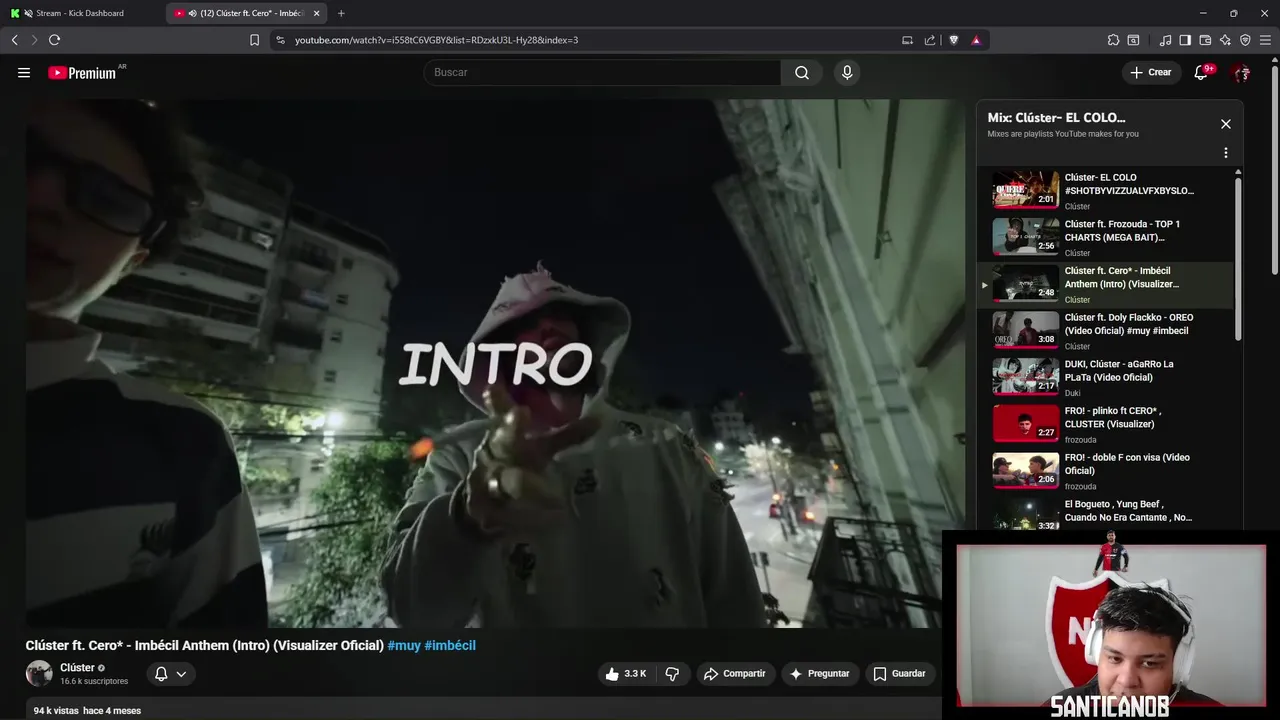Play FRO! doble F con visa video
The image size is (1280, 720).
click(1105, 471)
